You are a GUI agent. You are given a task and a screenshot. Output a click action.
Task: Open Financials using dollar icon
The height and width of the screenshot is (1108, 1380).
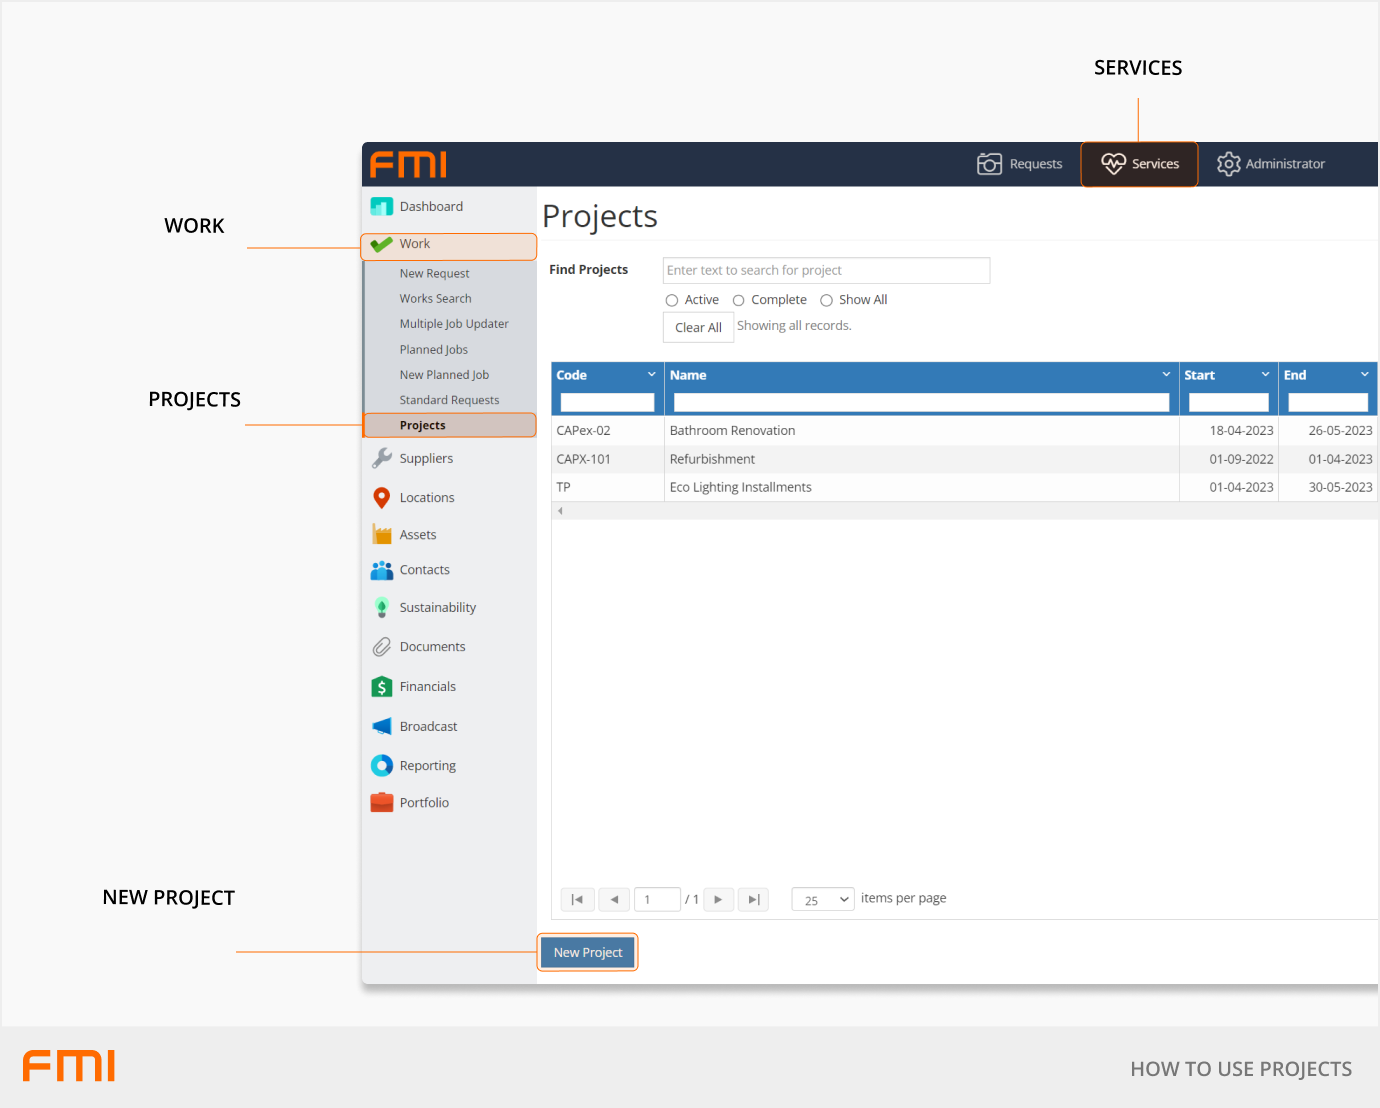[x=381, y=687]
